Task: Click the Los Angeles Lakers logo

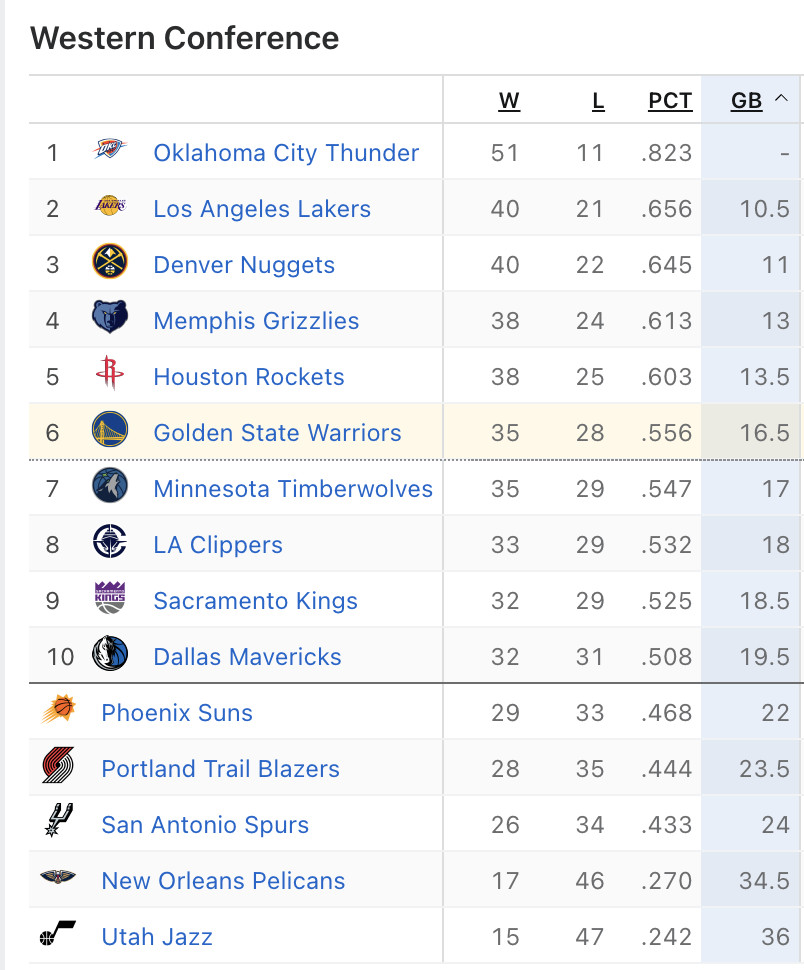Action: (x=110, y=205)
